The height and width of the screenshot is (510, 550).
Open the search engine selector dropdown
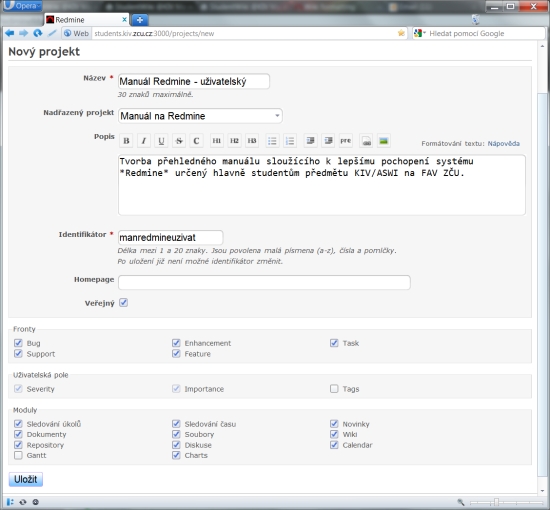click(420, 33)
